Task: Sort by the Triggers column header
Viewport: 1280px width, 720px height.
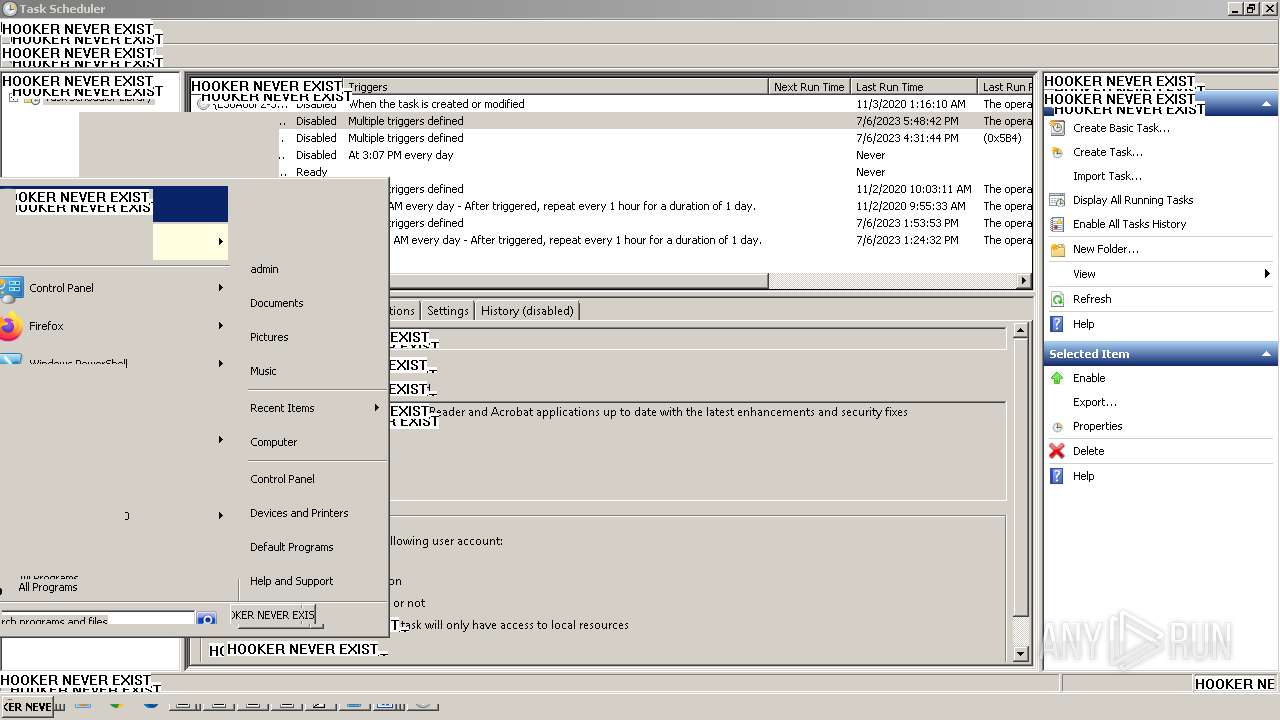Action: point(556,87)
